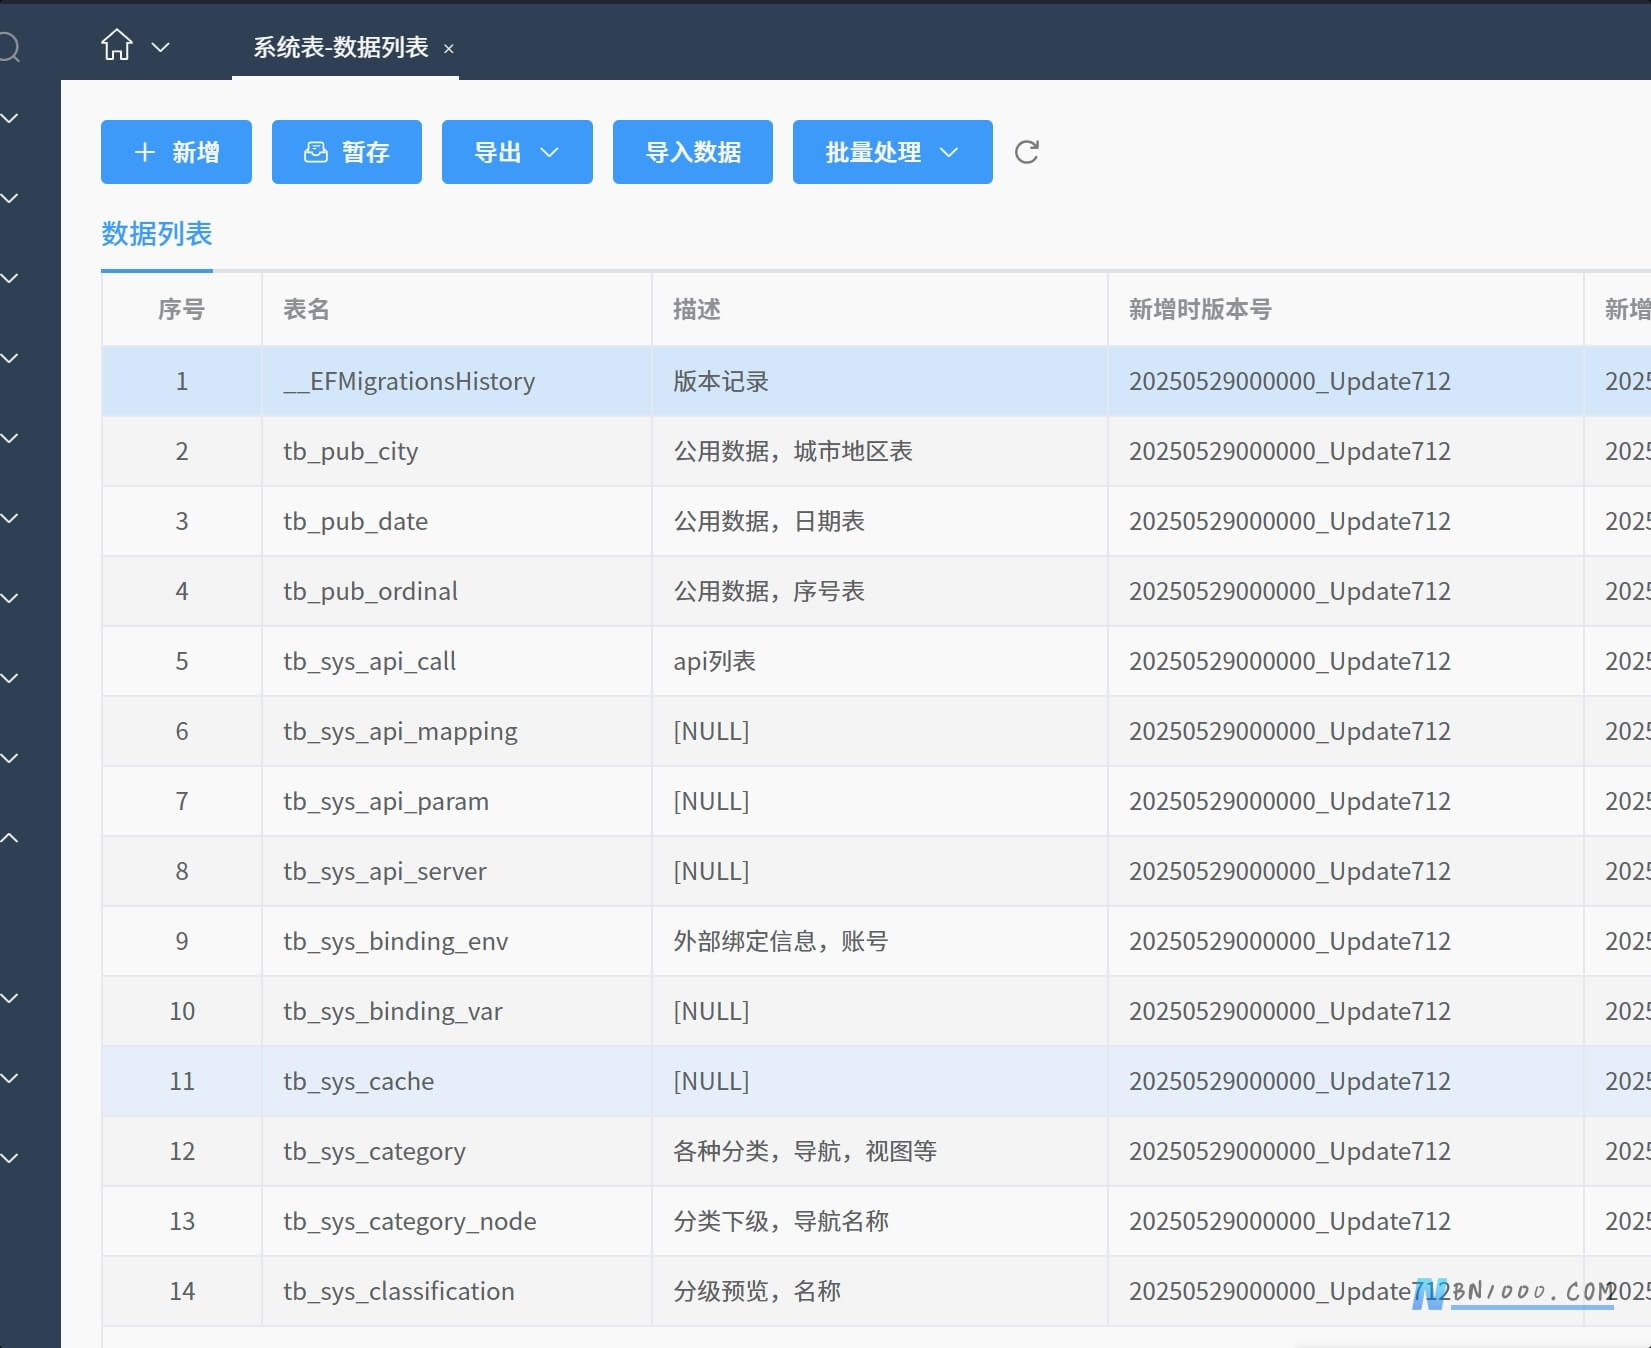Screen dimensions: 1651x1348
Task: Click the 分类下级，导航名称 description cell
Action: 880,1221
